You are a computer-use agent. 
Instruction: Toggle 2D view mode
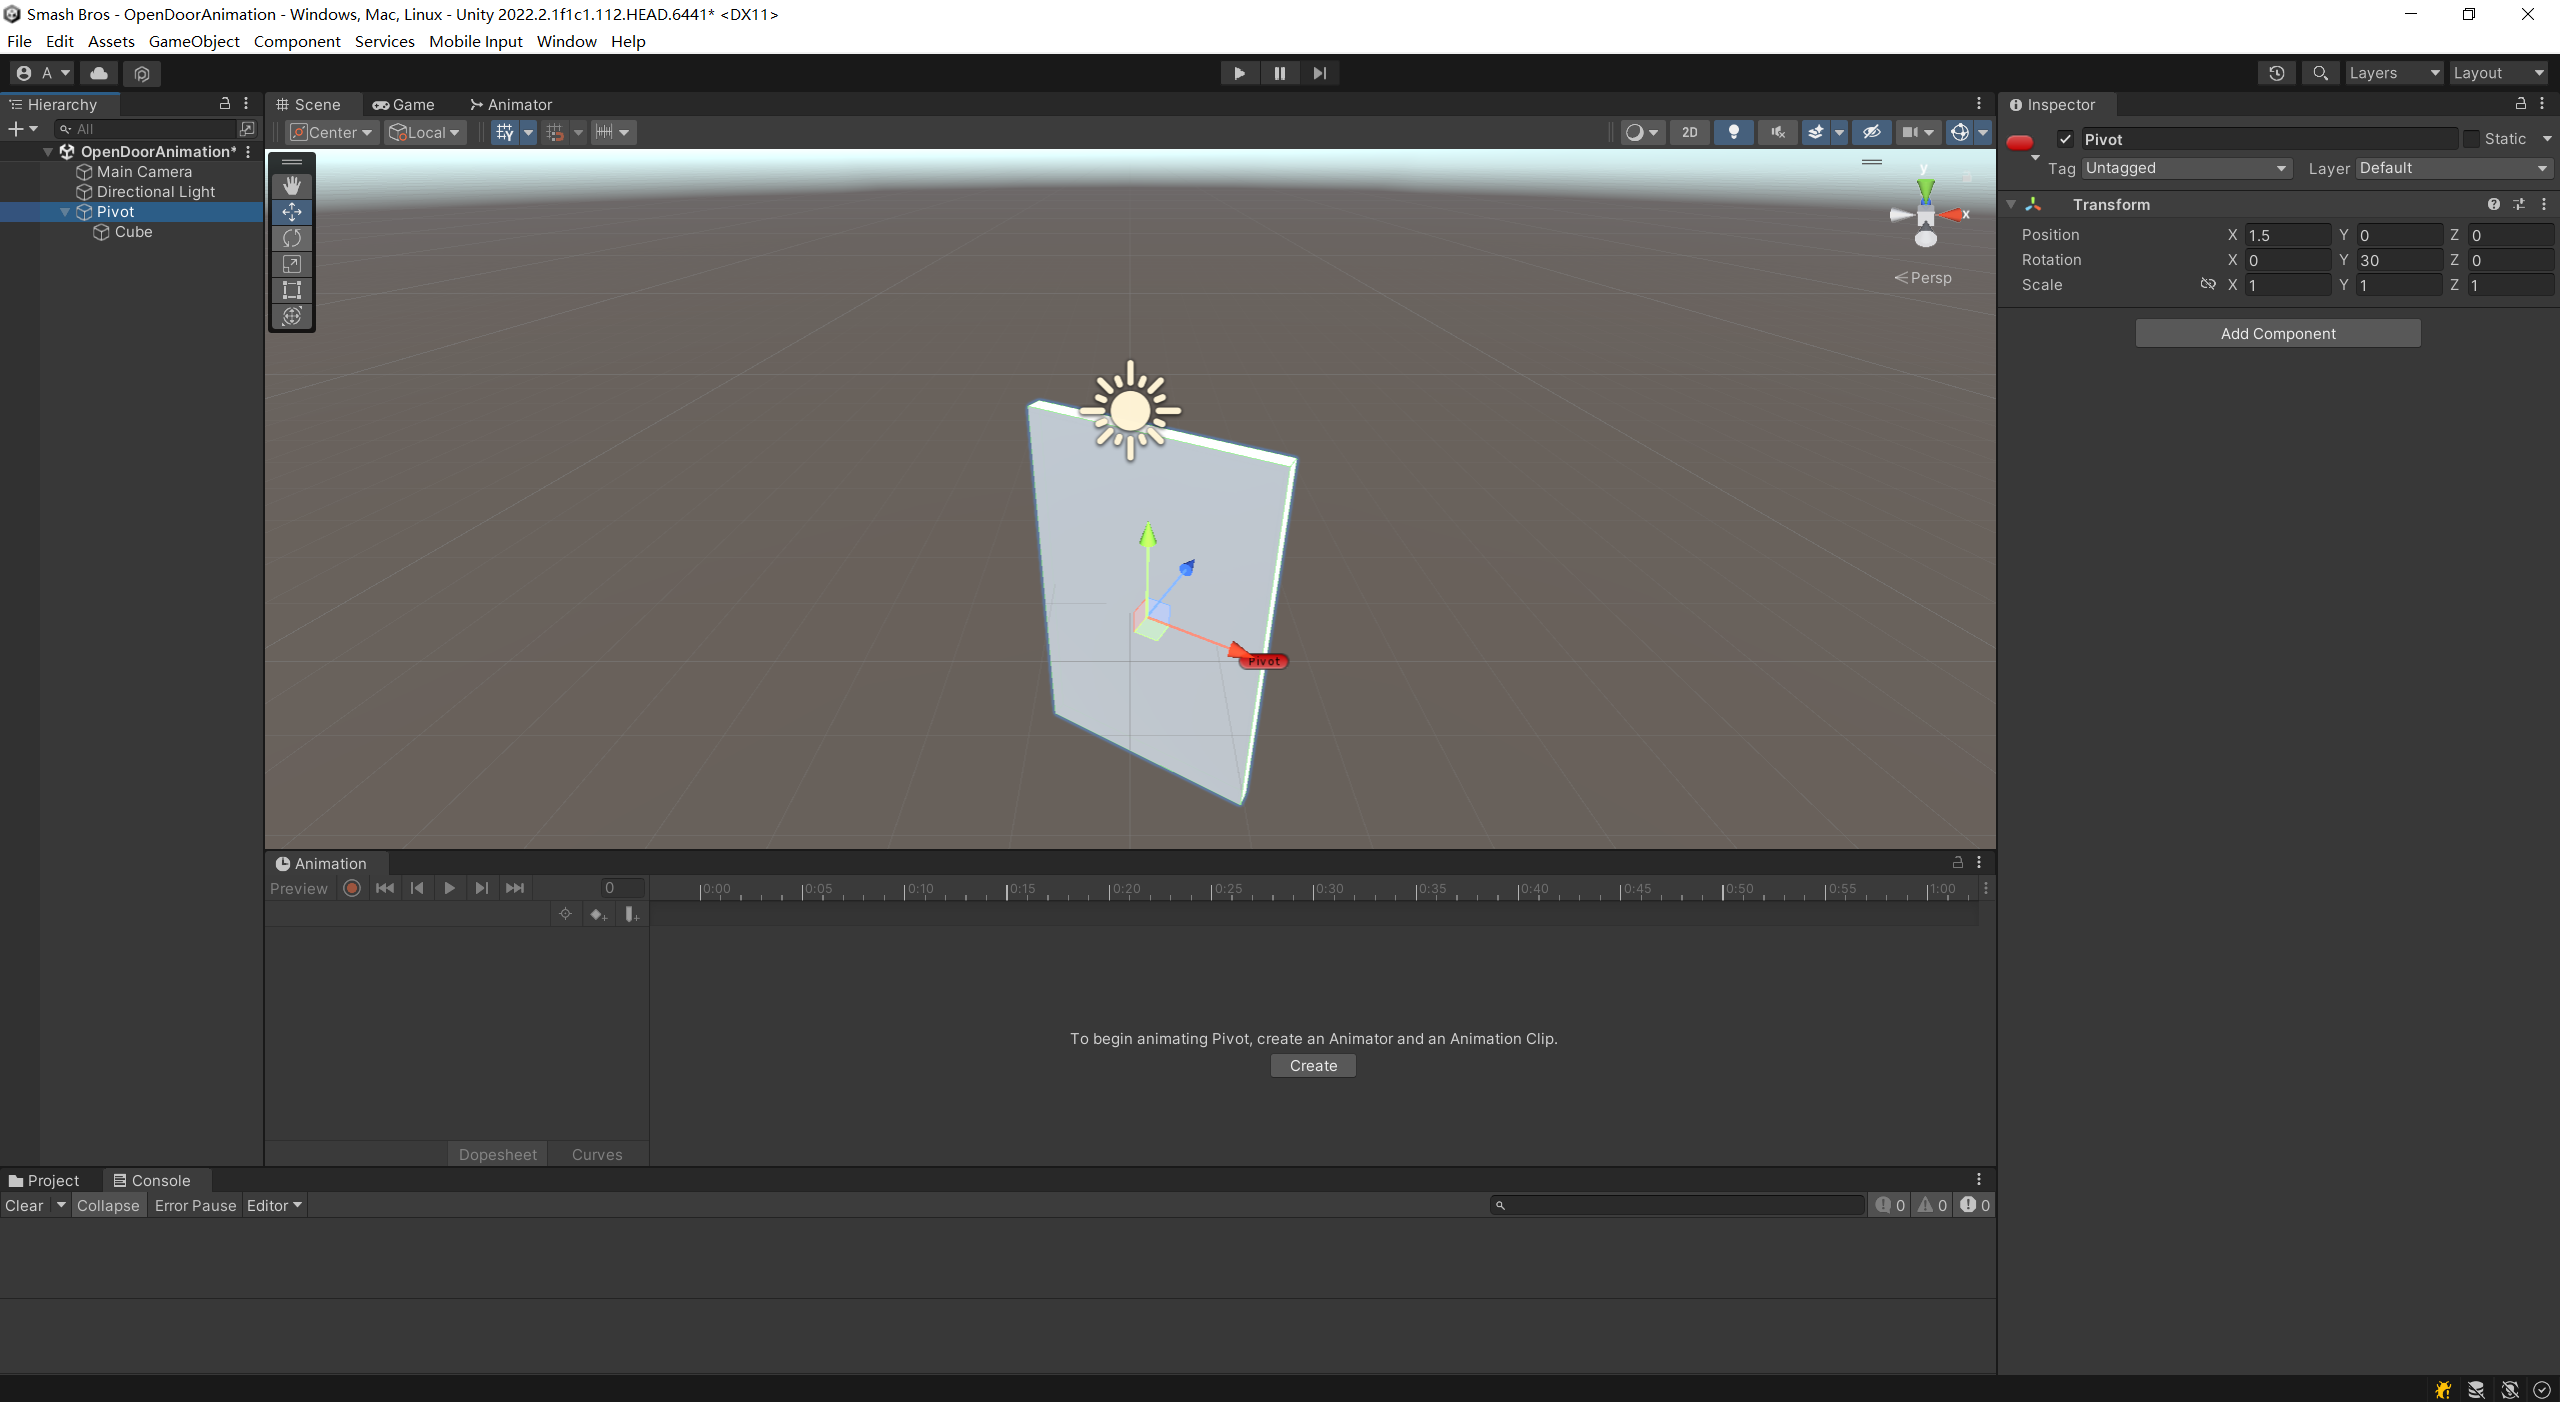1689,132
